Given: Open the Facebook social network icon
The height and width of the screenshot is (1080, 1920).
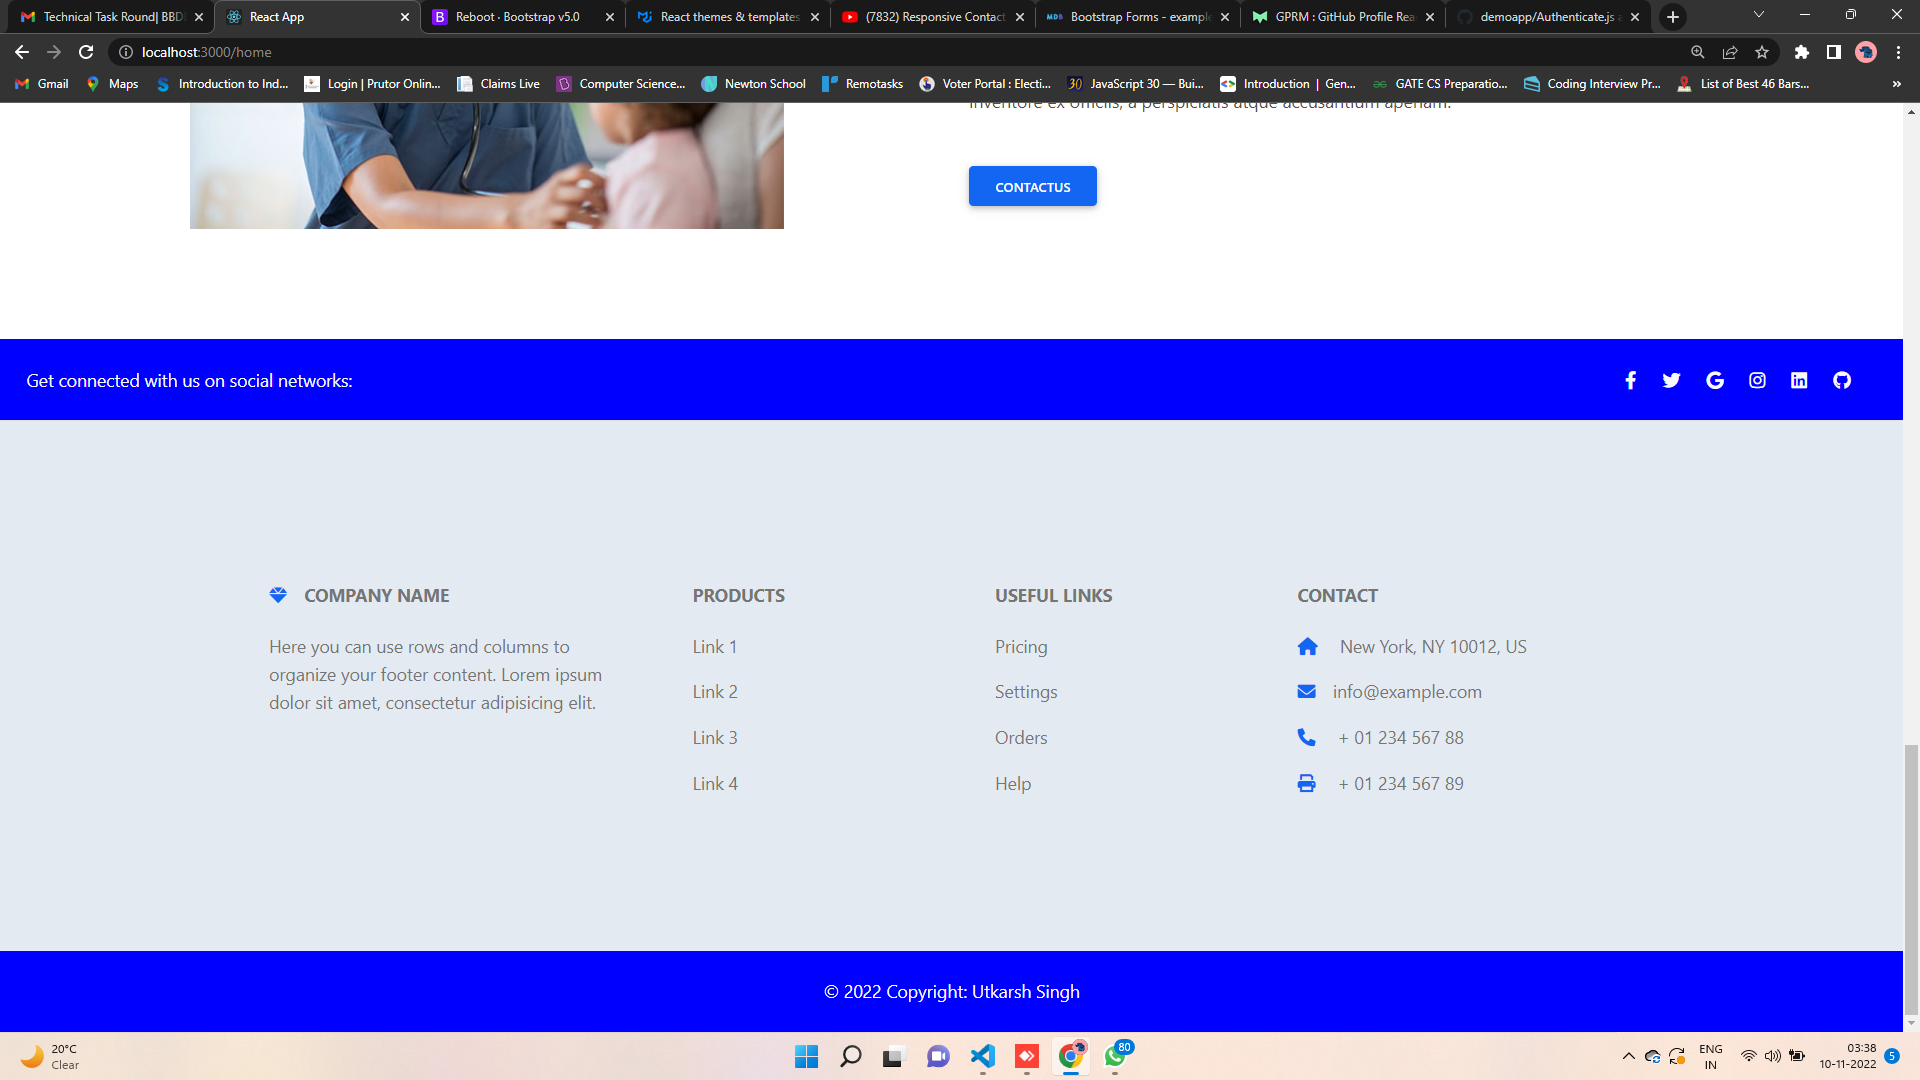Looking at the screenshot, I should pos(1631,380).
